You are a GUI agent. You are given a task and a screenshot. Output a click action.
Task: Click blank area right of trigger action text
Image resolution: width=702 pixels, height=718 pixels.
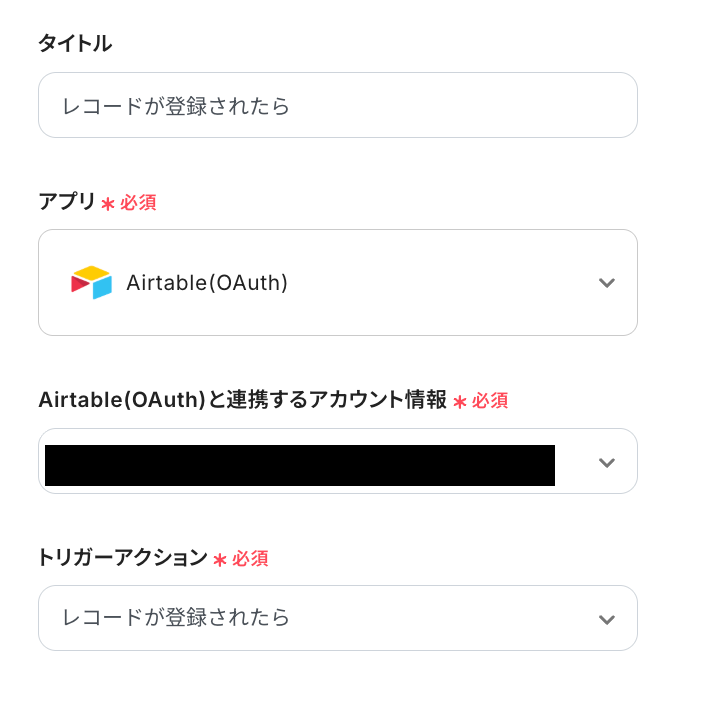click(440, 618)
